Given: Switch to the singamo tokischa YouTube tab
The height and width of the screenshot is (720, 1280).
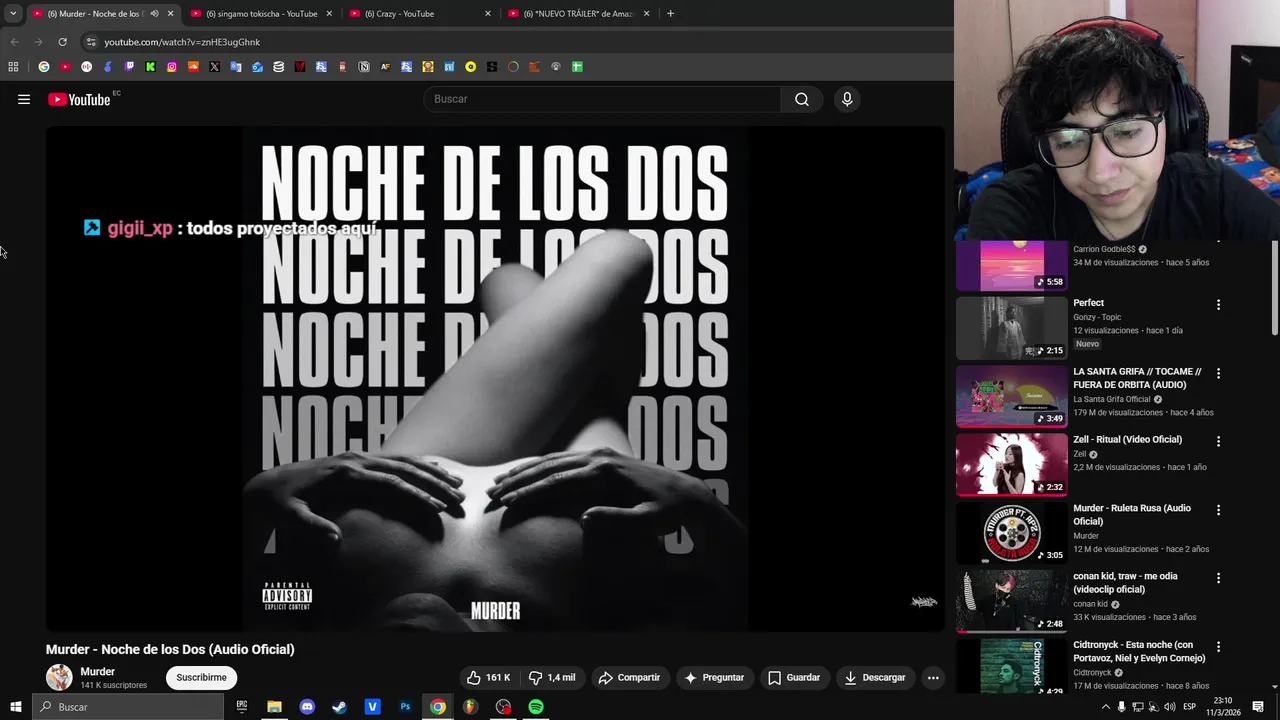Looking at the screenshot, I should click(x=261, y=14).
